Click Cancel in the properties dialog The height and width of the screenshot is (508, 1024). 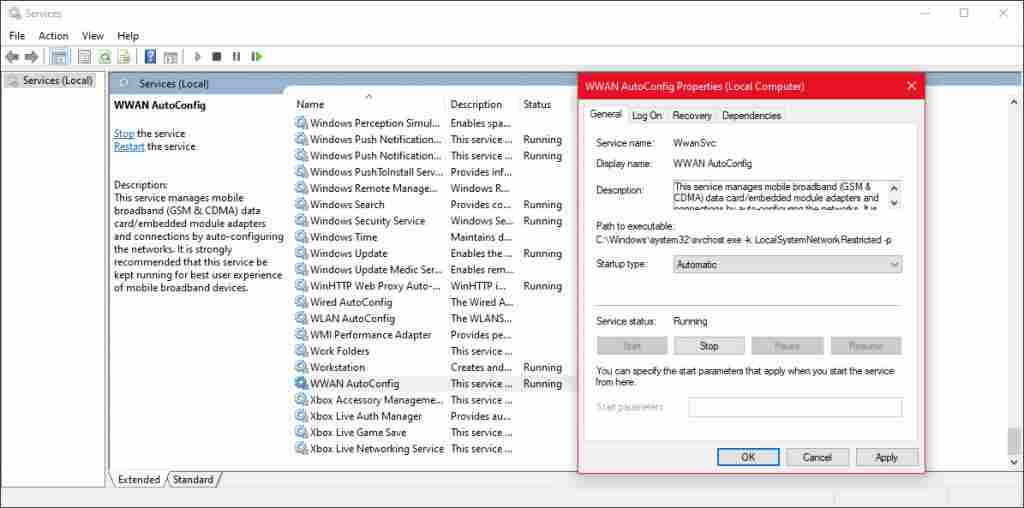tap(817, 458)
